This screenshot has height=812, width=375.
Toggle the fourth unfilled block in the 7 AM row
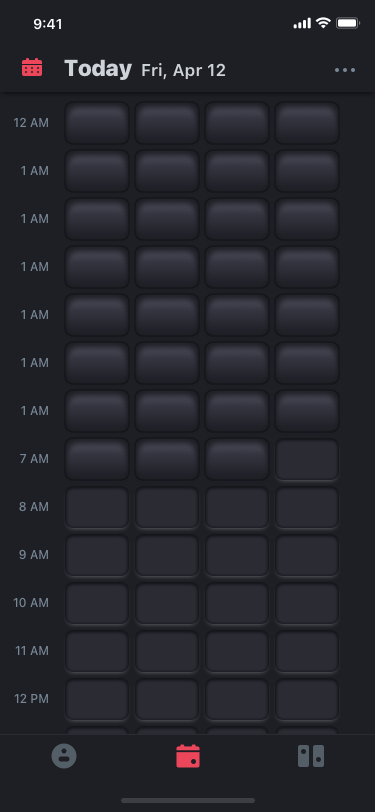pyautogui.click(x=307, y=459)
